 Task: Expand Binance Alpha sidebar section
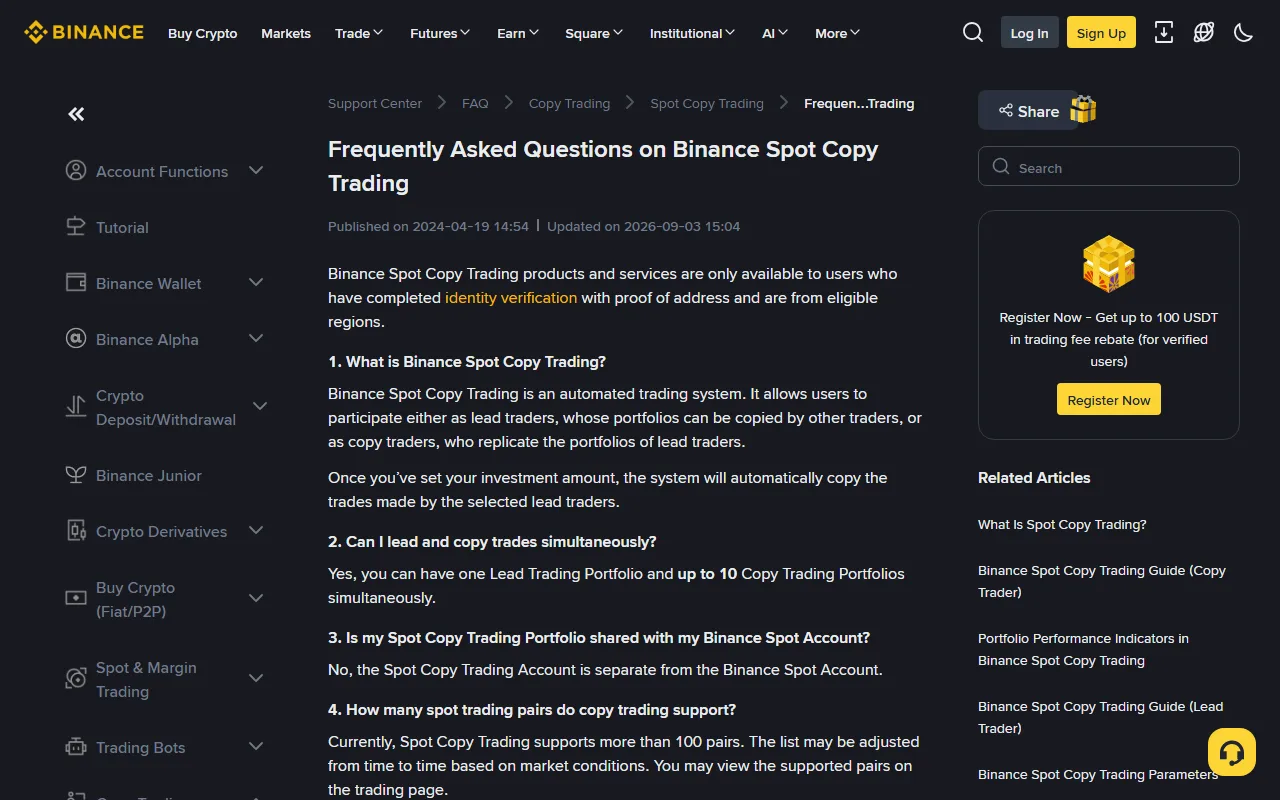pyautogui.click(x=256, y=338)
